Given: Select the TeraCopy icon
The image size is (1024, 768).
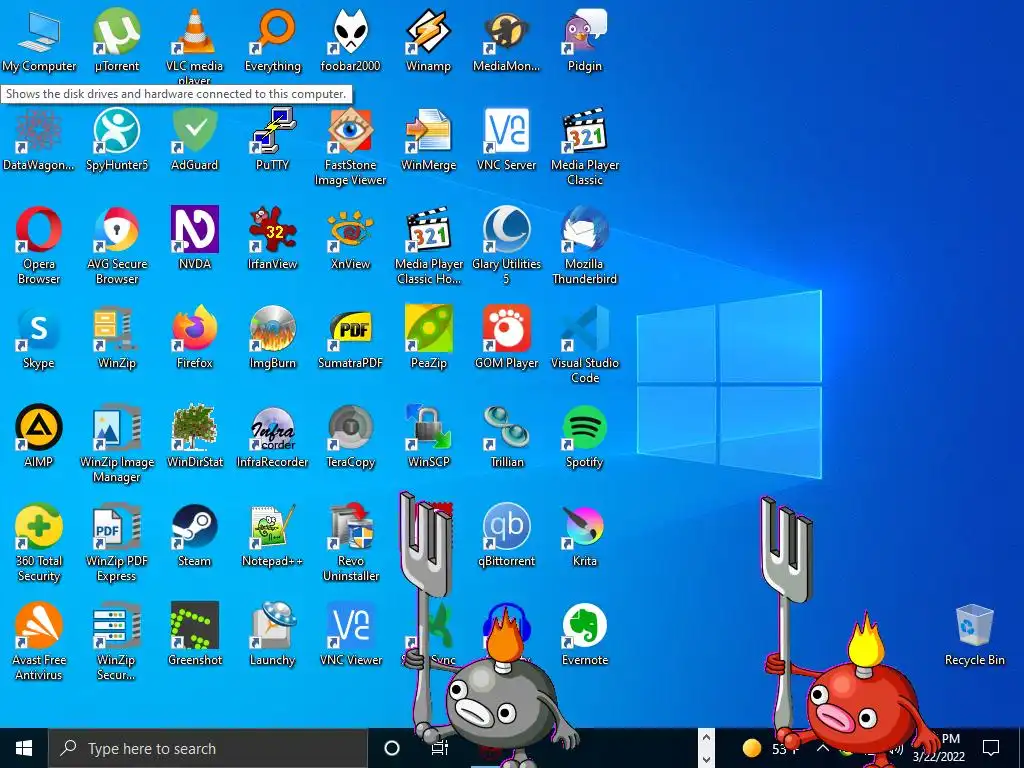Looking at the screenshot, I should 351,428.
